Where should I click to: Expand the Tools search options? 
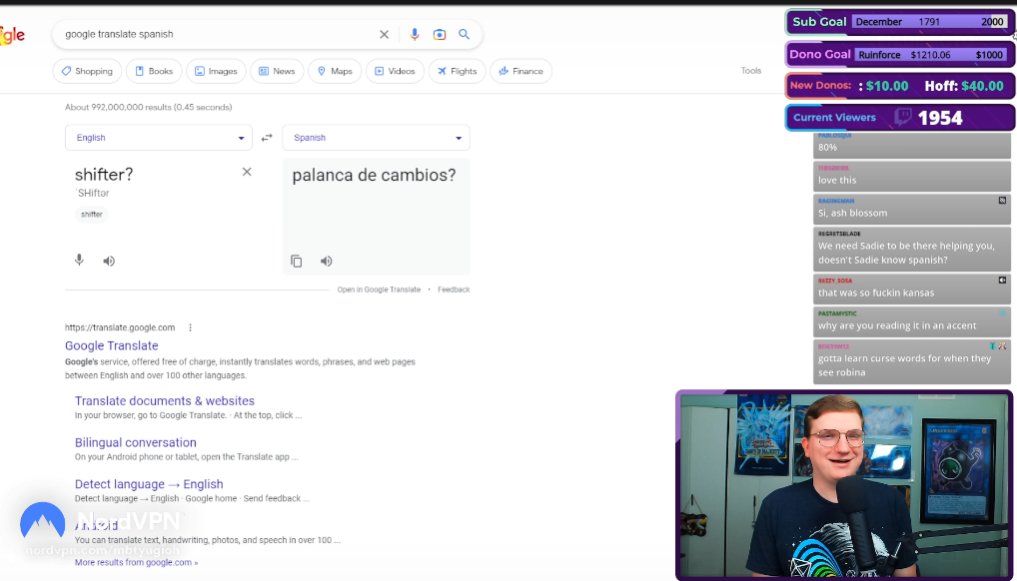(x=750, y=70)
